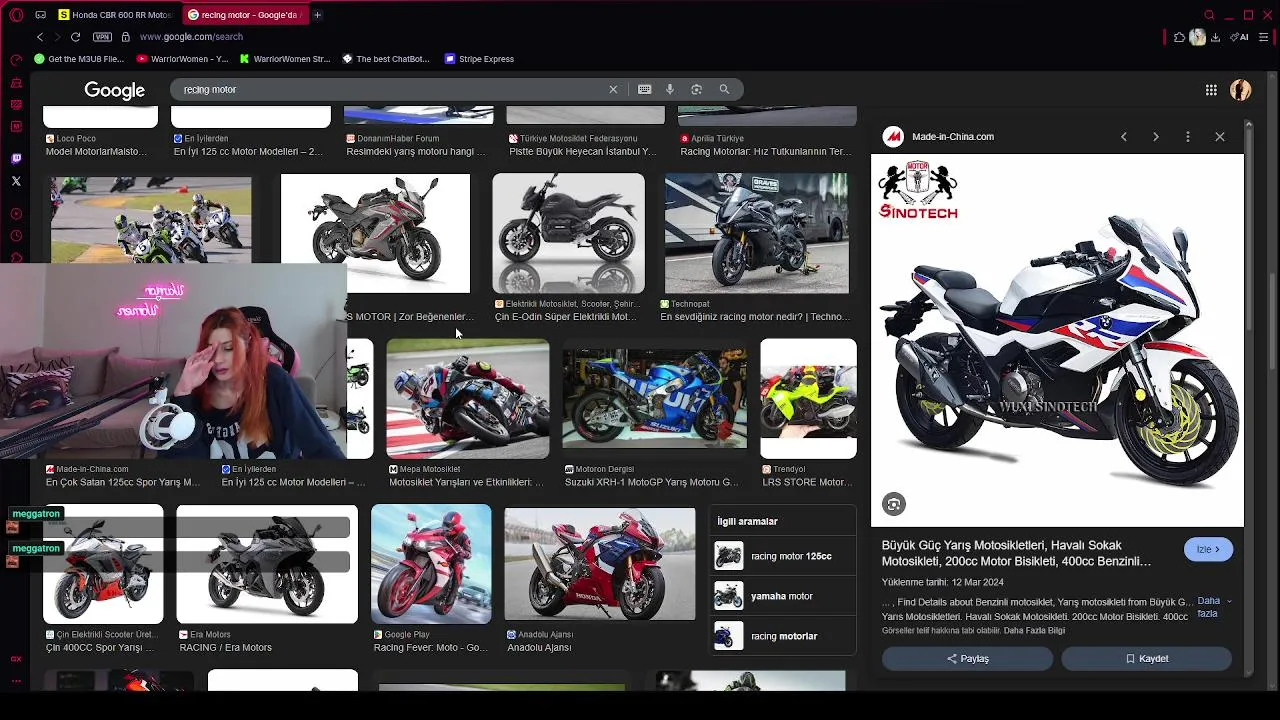Screen dimensions: 1280x720
Task: Open the Aria AI toolbar button
Action: pos(1240,37)
